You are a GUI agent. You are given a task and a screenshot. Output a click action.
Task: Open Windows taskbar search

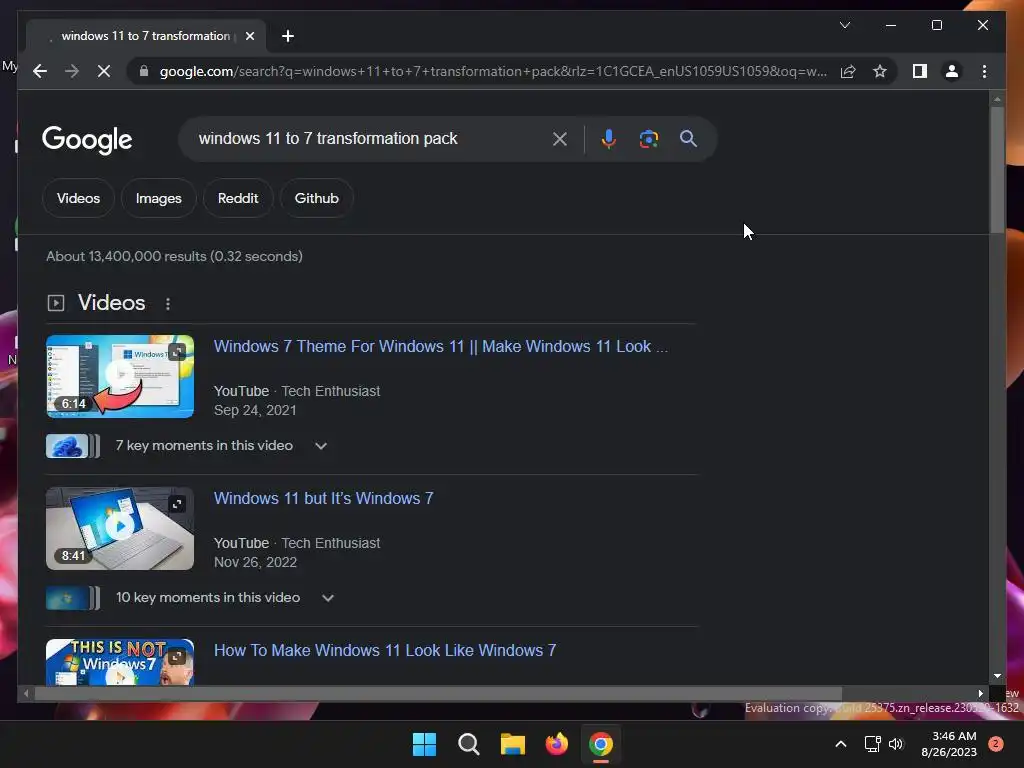coord(469,744)
